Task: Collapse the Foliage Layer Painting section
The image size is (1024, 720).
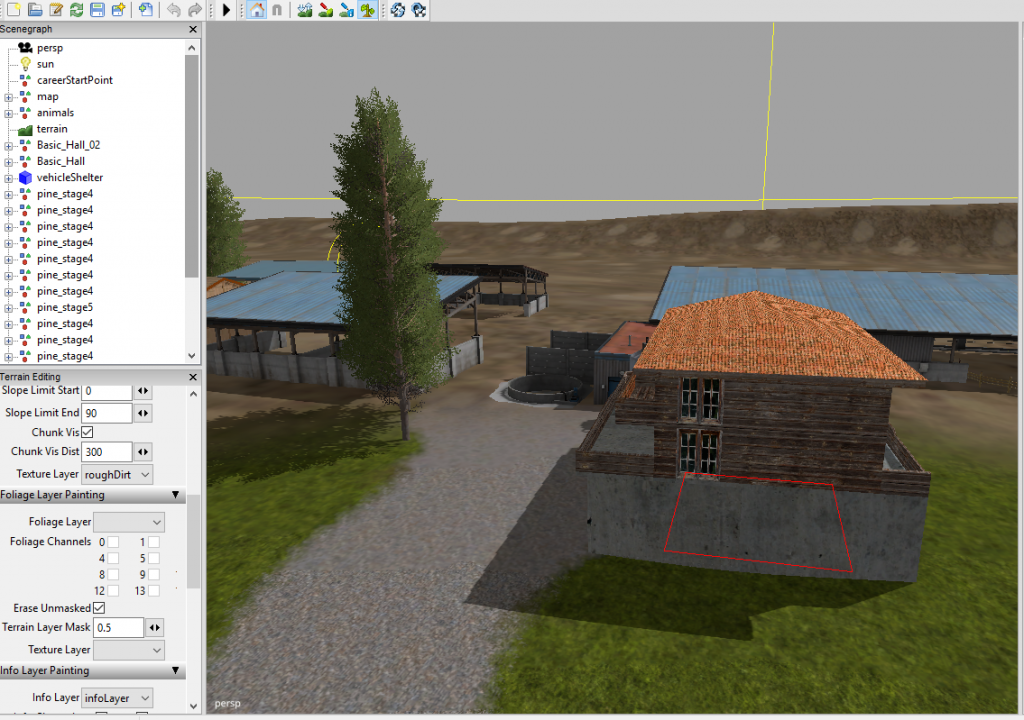Action: point(175,495)
